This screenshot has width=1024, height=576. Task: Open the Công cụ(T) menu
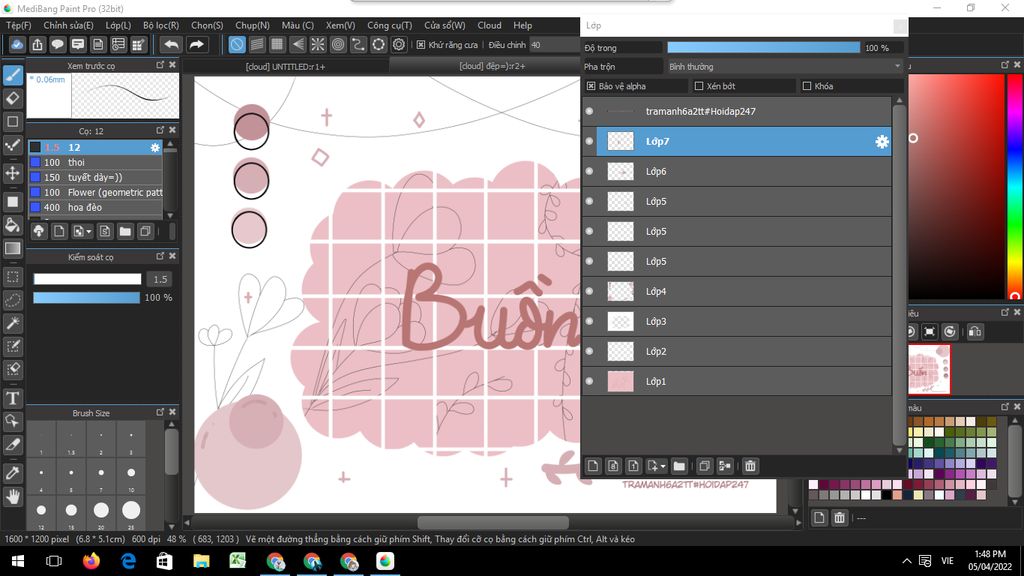coord(389,25)
